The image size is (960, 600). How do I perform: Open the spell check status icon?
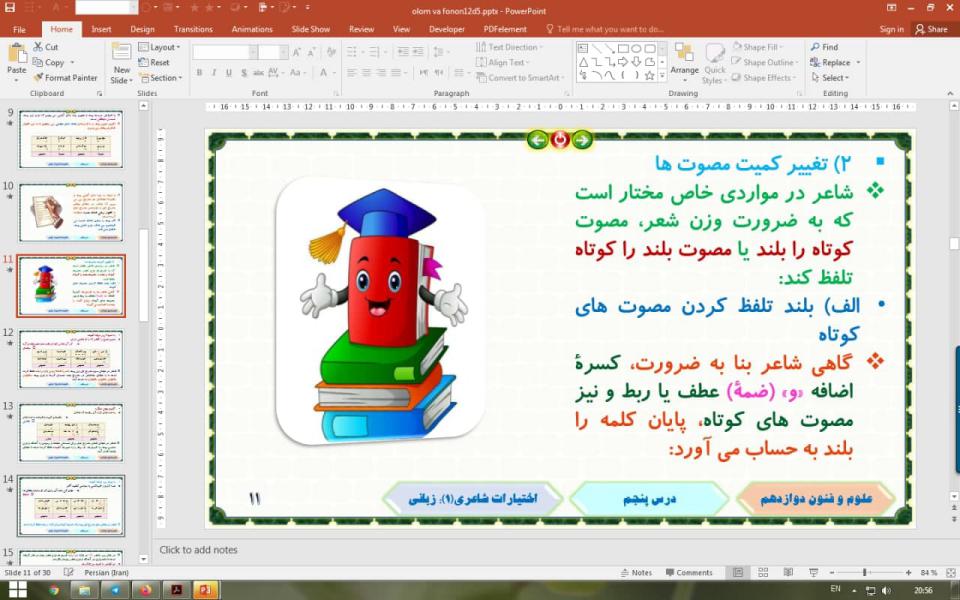(69, 572)
